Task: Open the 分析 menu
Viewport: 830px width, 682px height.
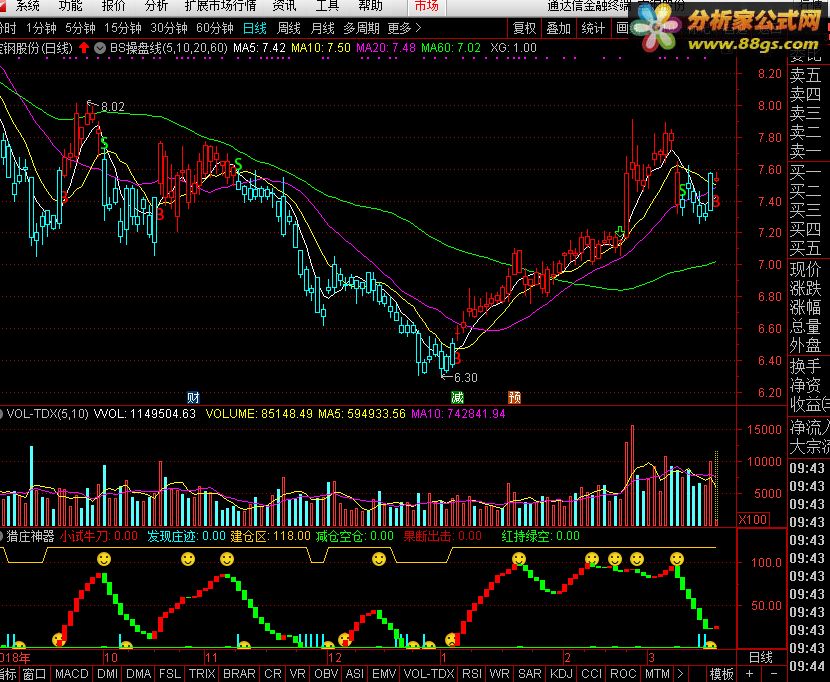Action: [x=156, y=6]
